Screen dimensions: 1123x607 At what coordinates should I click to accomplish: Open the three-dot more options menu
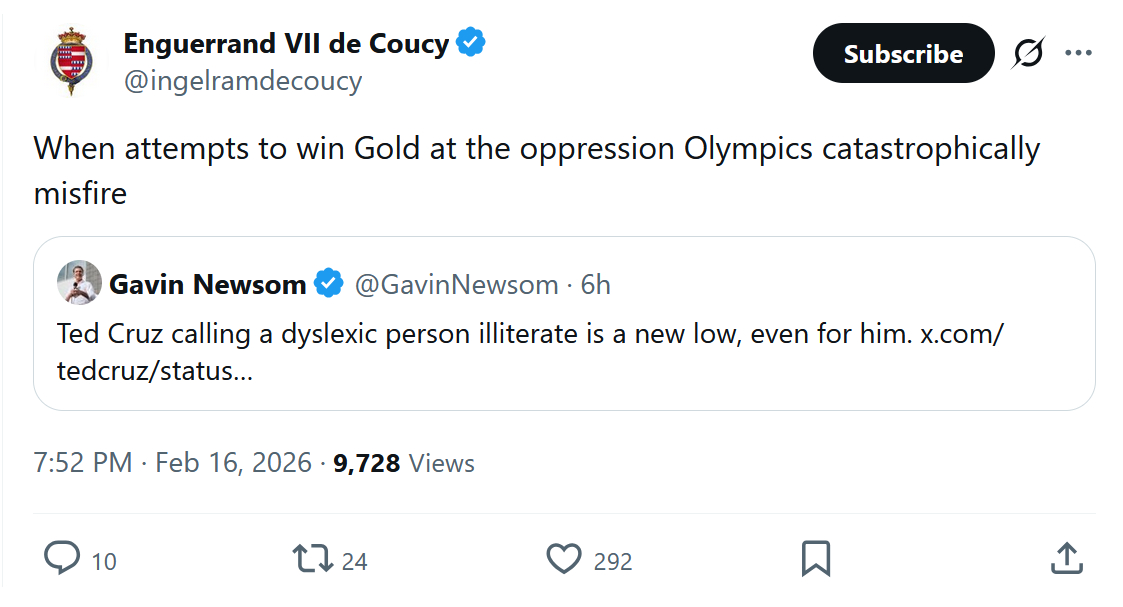pyautogui.click(x=1078, y=53)
